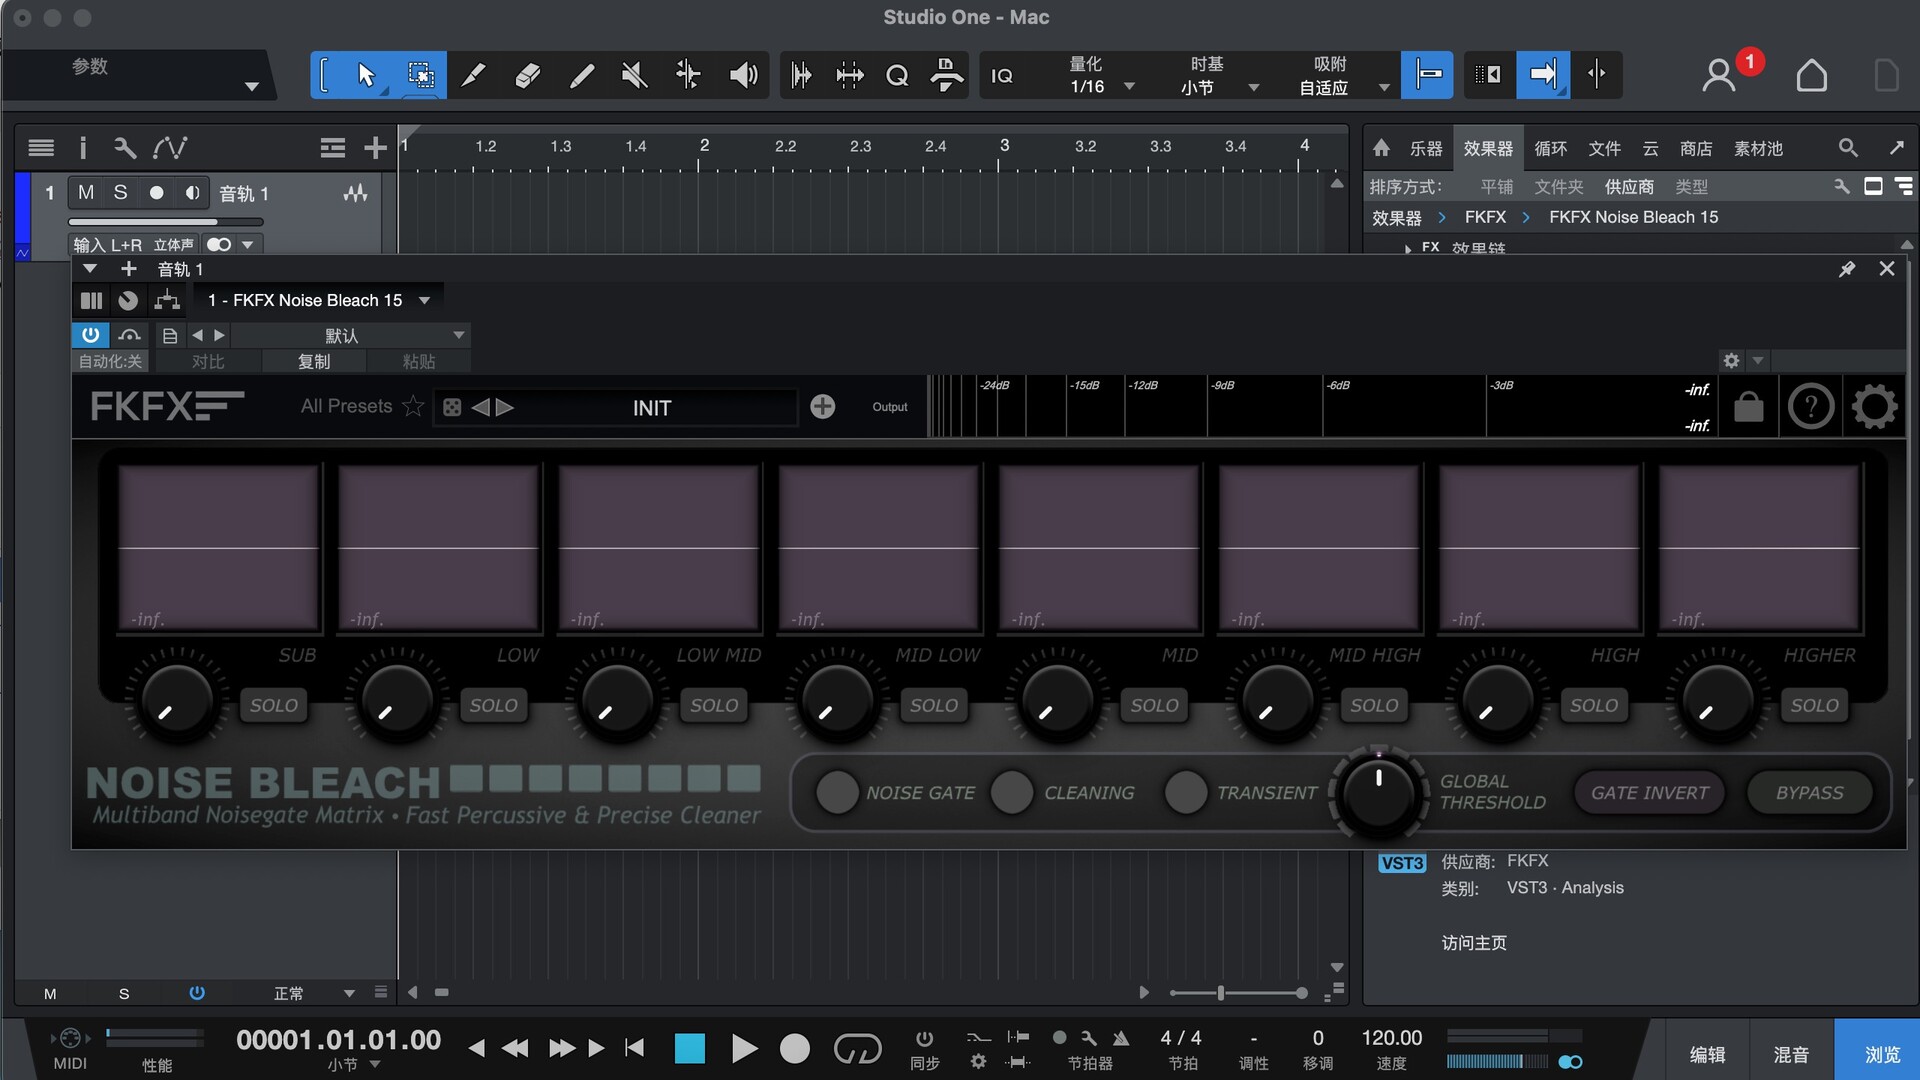Click the GATE INVERT button
Image resolution: width=1920 pixels, height=1080 pixels.
pyautogui.click(x=1649, y=793)
